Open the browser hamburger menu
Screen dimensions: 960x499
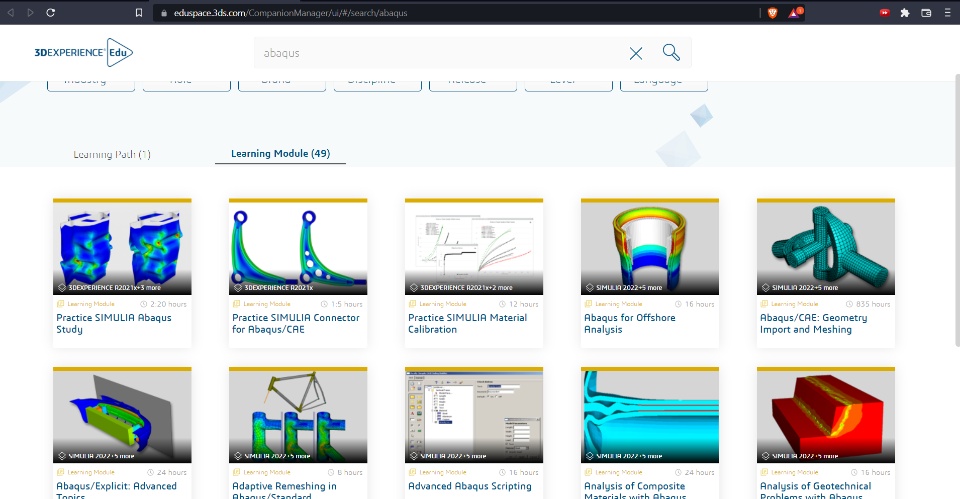[947, 12]
